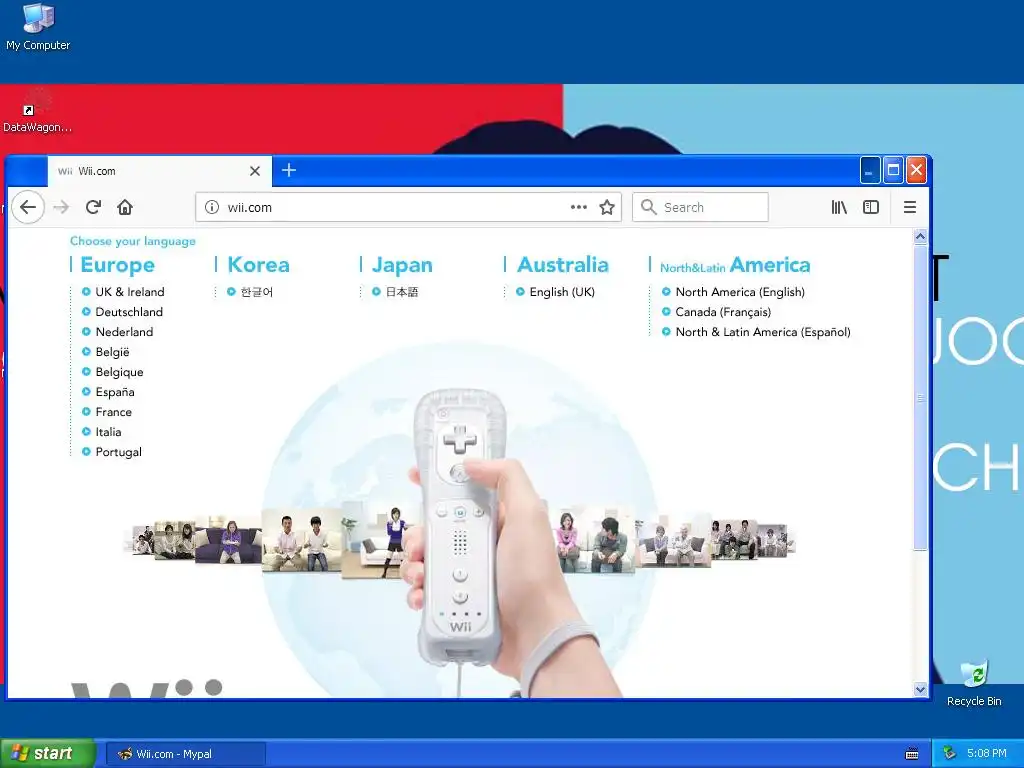
Task: Click the forward navigation arrow
Action: pyautogui.click(x=61, y=207)
